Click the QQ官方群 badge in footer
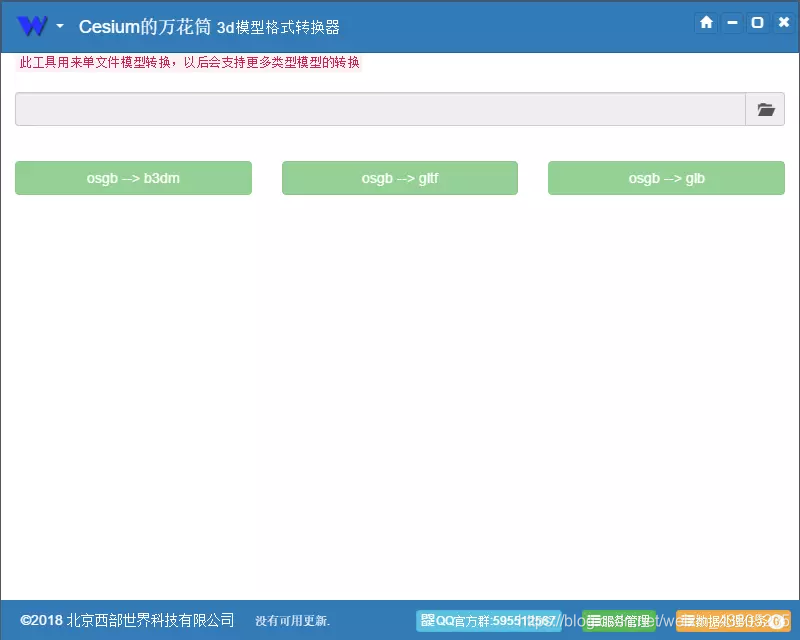Viewport: 800px width, 640px height. pyautogui.click(x=488, y=621)
